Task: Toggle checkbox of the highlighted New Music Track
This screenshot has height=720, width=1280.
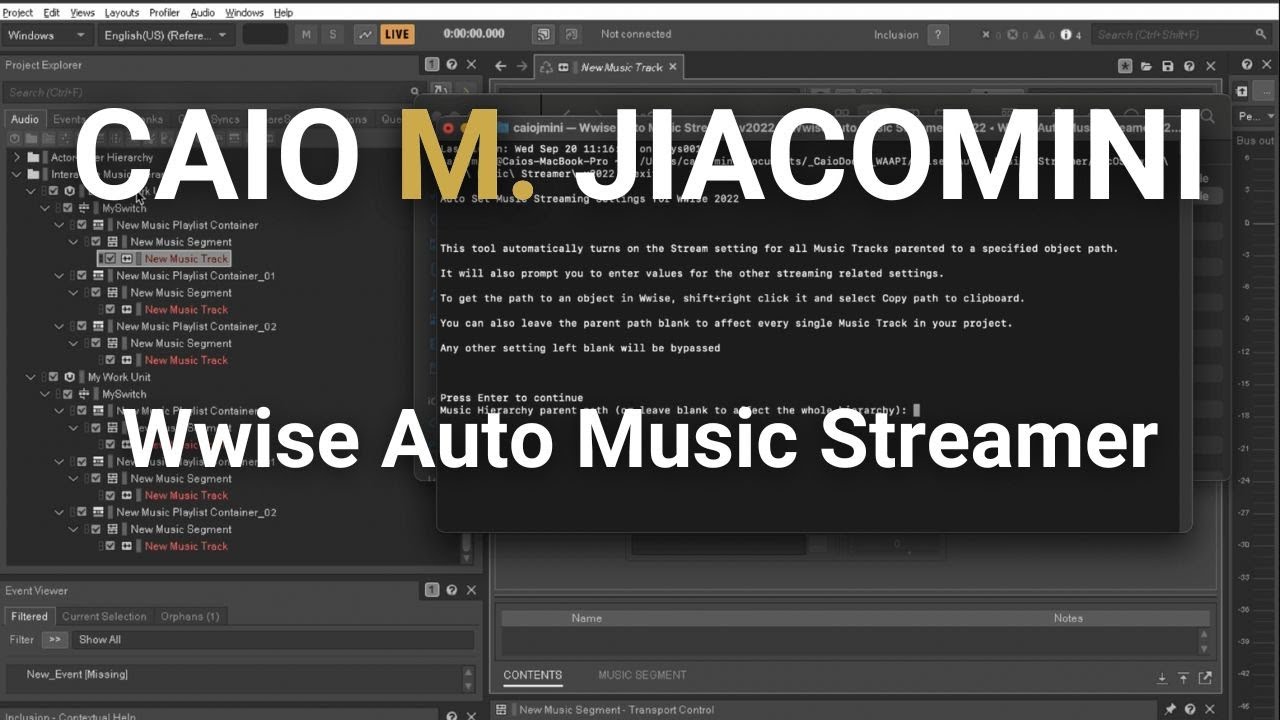Action: point(111,258)
